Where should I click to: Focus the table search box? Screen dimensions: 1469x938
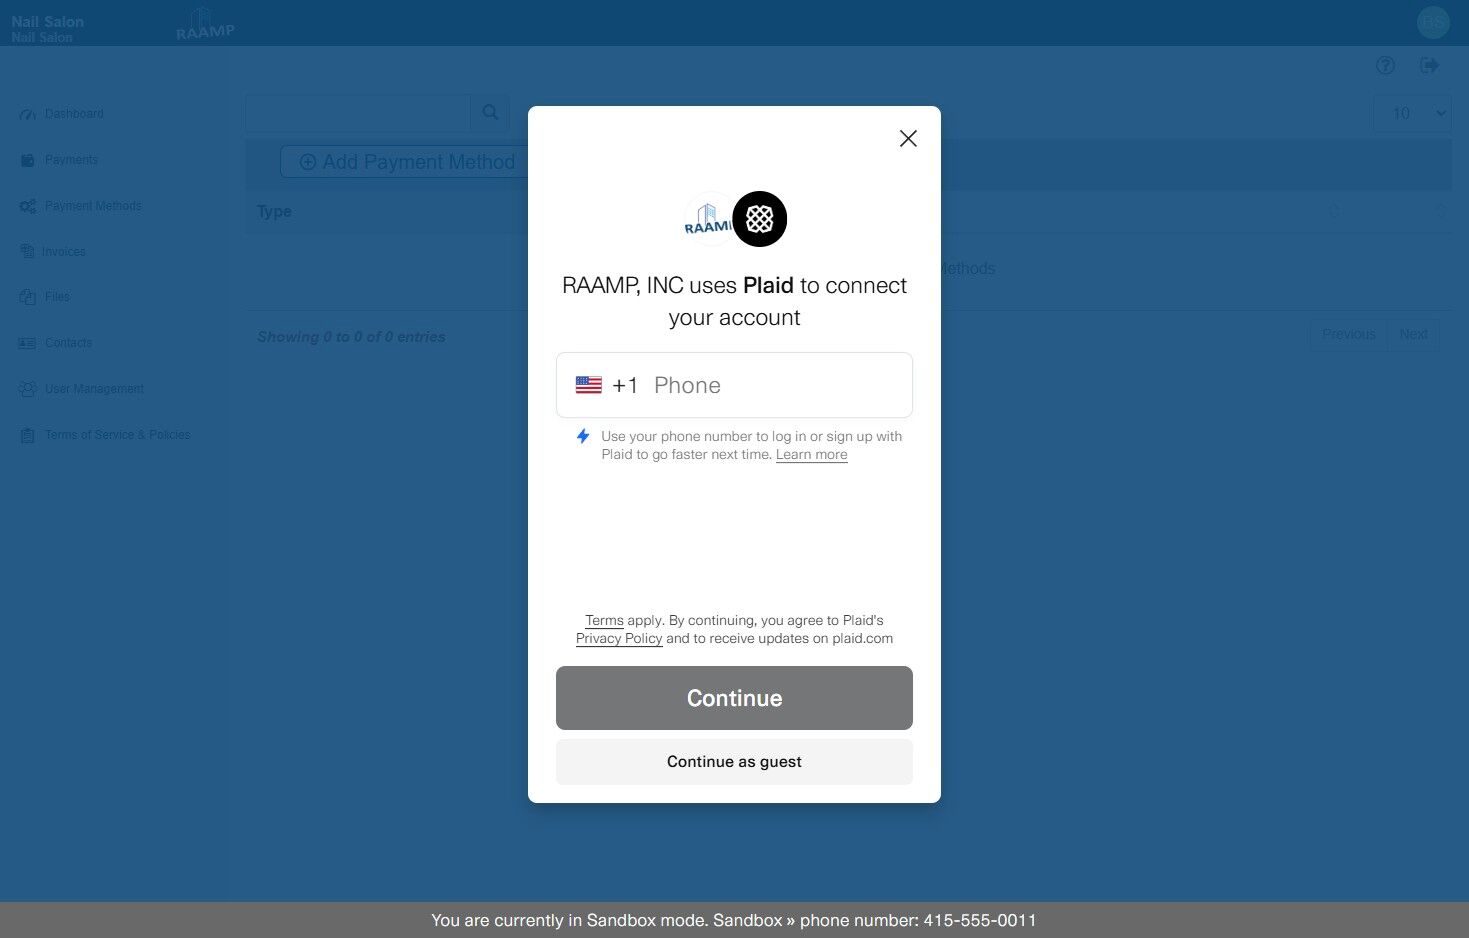358,113
